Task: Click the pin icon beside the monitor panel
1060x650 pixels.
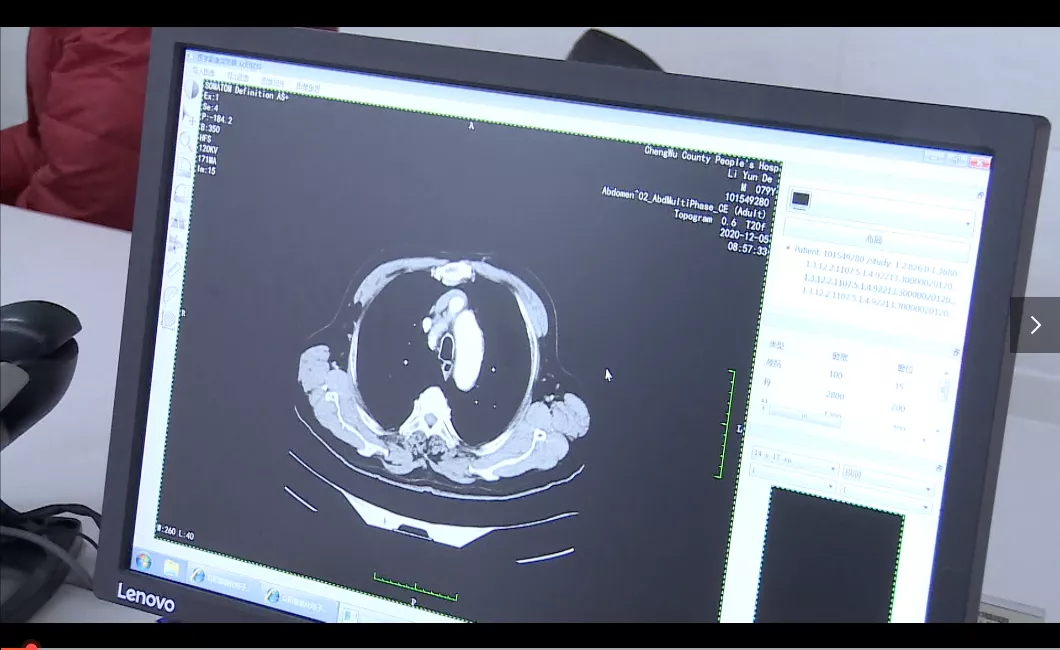Action: tap(980, 195)
